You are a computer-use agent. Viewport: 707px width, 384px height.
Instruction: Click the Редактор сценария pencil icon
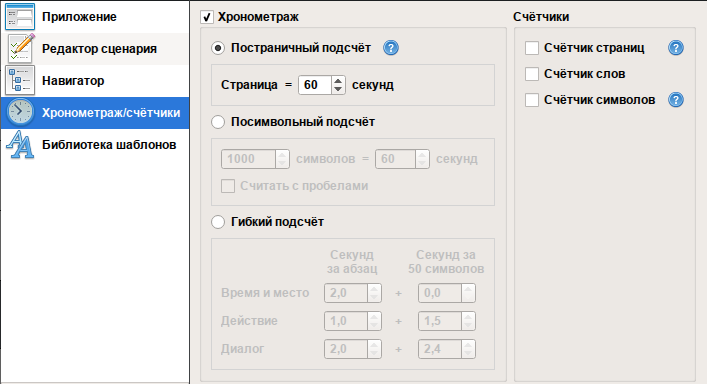[20, 49]
